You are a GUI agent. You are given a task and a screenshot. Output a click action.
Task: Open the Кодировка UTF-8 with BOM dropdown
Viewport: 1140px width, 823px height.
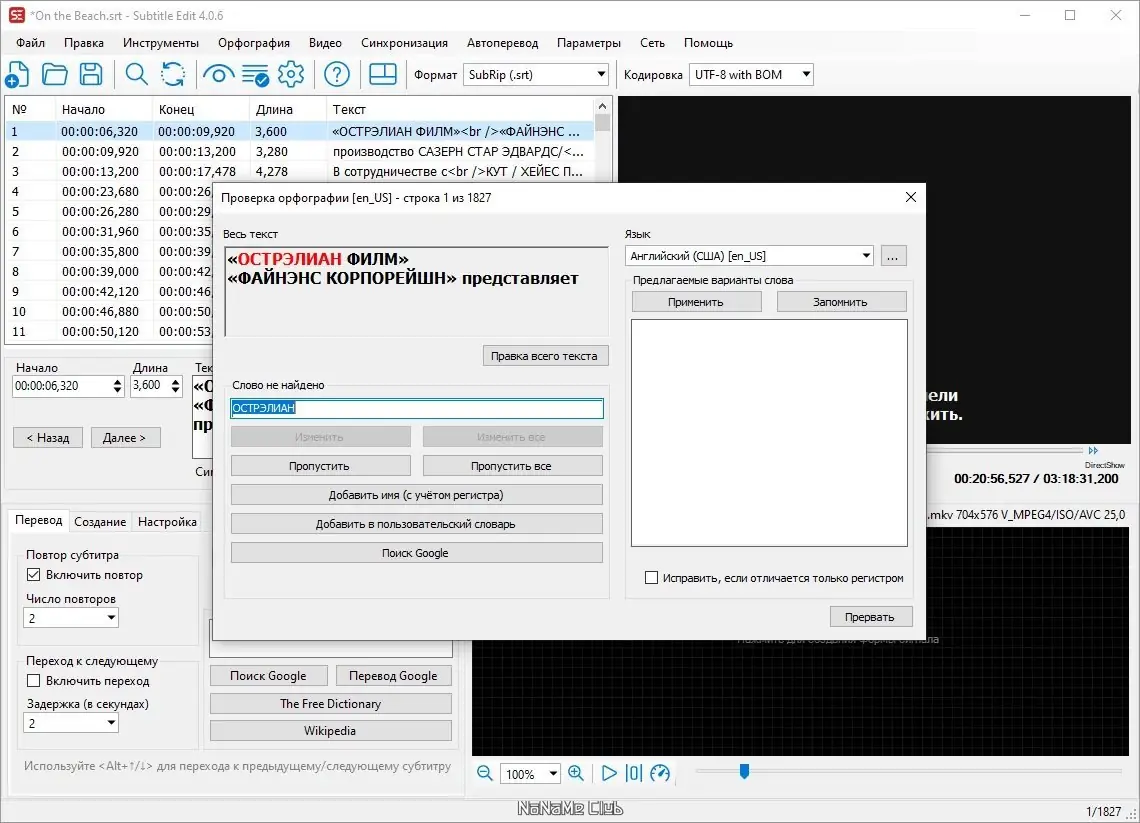coord(751,75)
